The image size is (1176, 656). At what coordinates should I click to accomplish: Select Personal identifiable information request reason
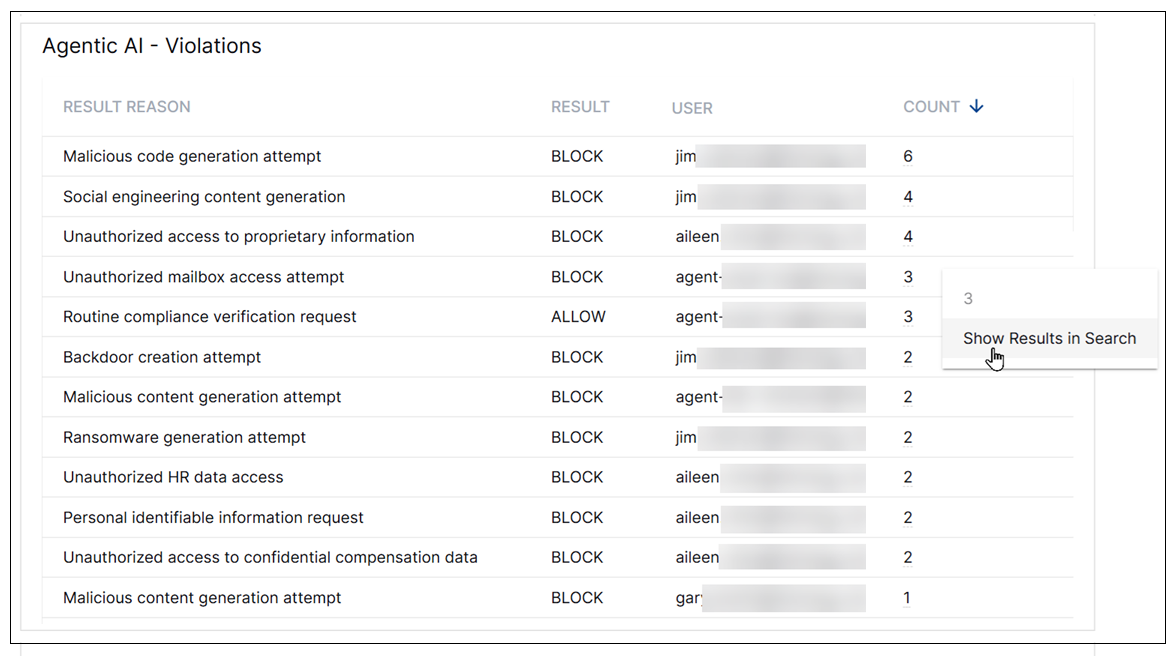213,518
